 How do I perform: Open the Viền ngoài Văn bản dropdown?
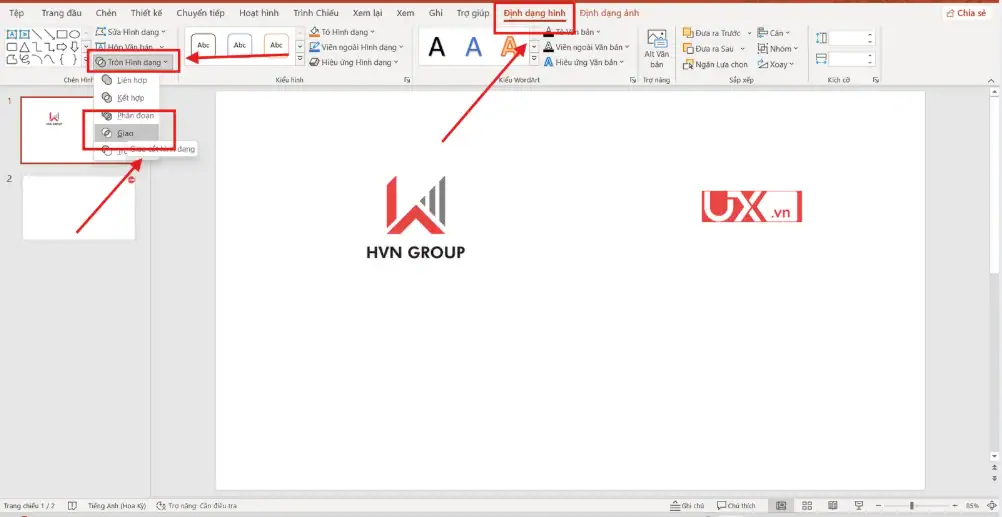click(x=587, y=47)
